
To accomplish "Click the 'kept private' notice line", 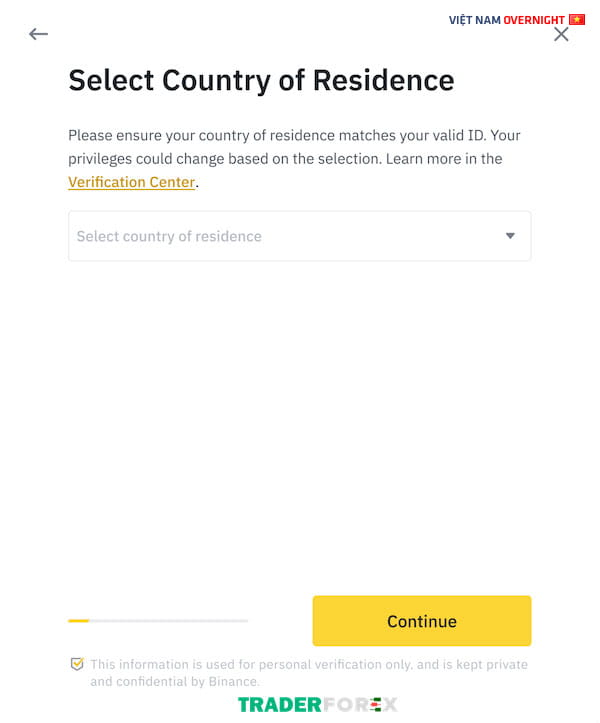I will tap(309, 664).
